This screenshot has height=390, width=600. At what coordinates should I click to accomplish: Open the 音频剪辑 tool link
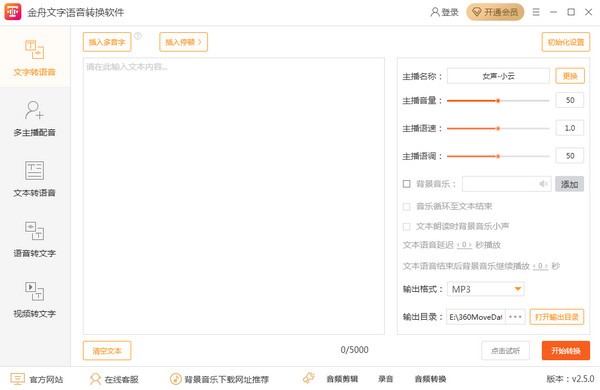point(342,379)
